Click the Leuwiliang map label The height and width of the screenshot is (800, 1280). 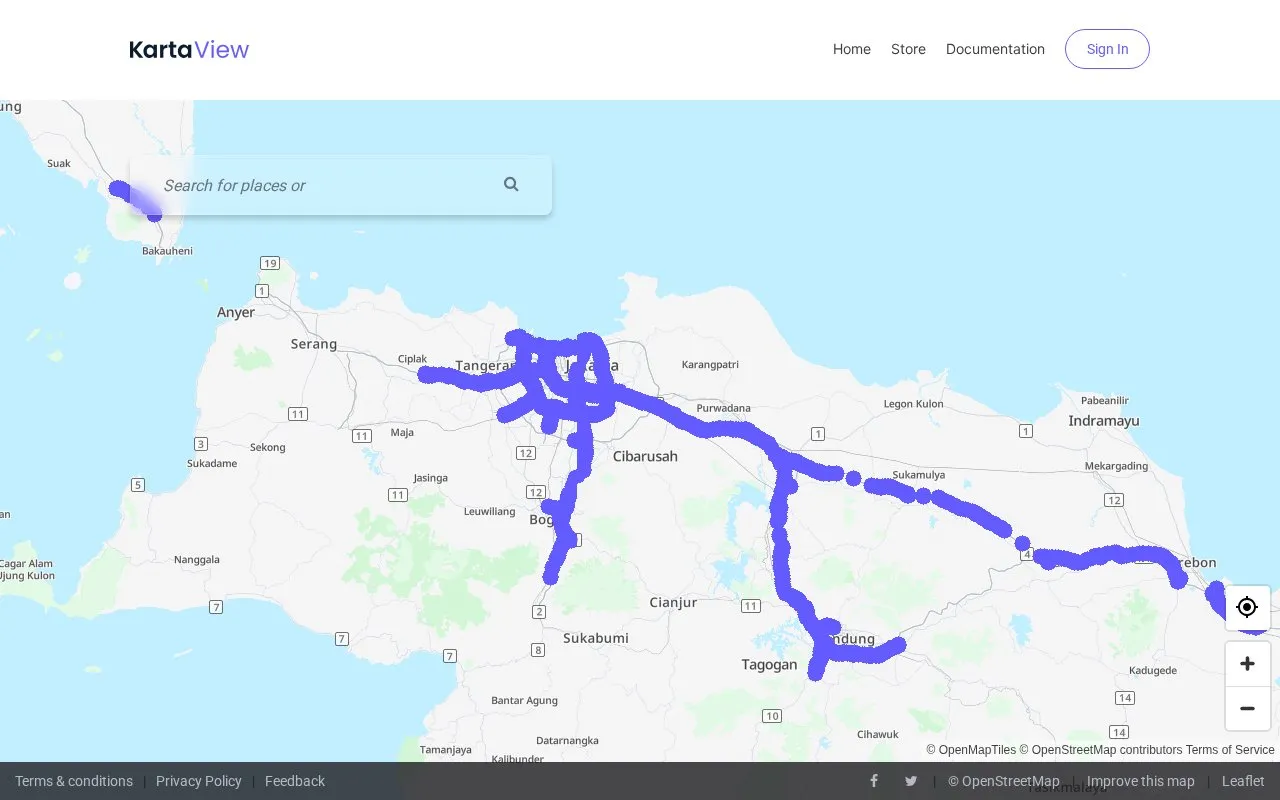[x=489, y=511]
